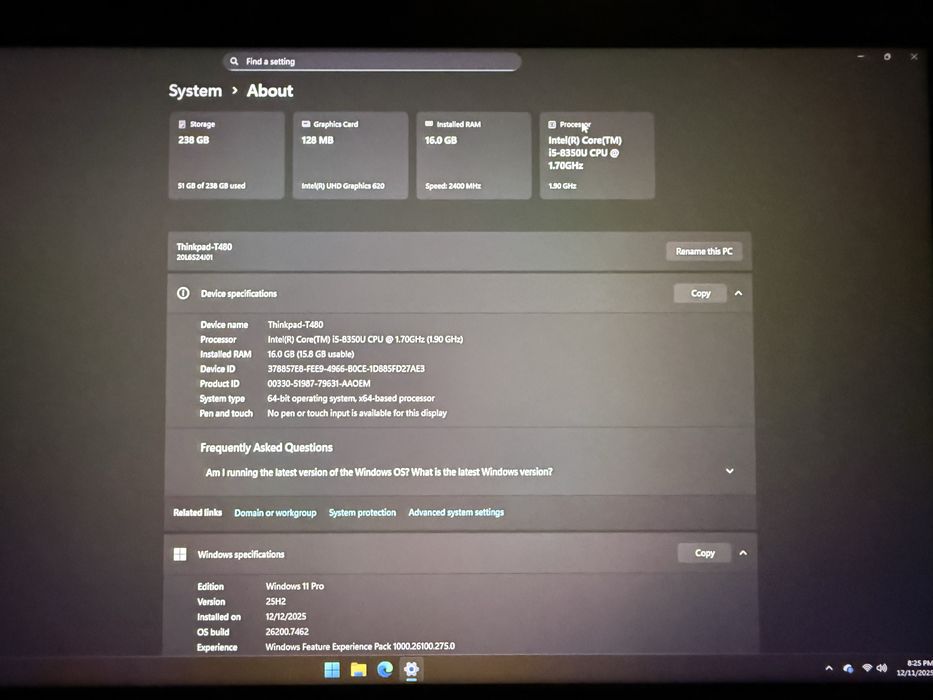The image size is (933, 700).
Task: Select the Edition value Windows 11 Pro
Action: [x=295, y=586]
